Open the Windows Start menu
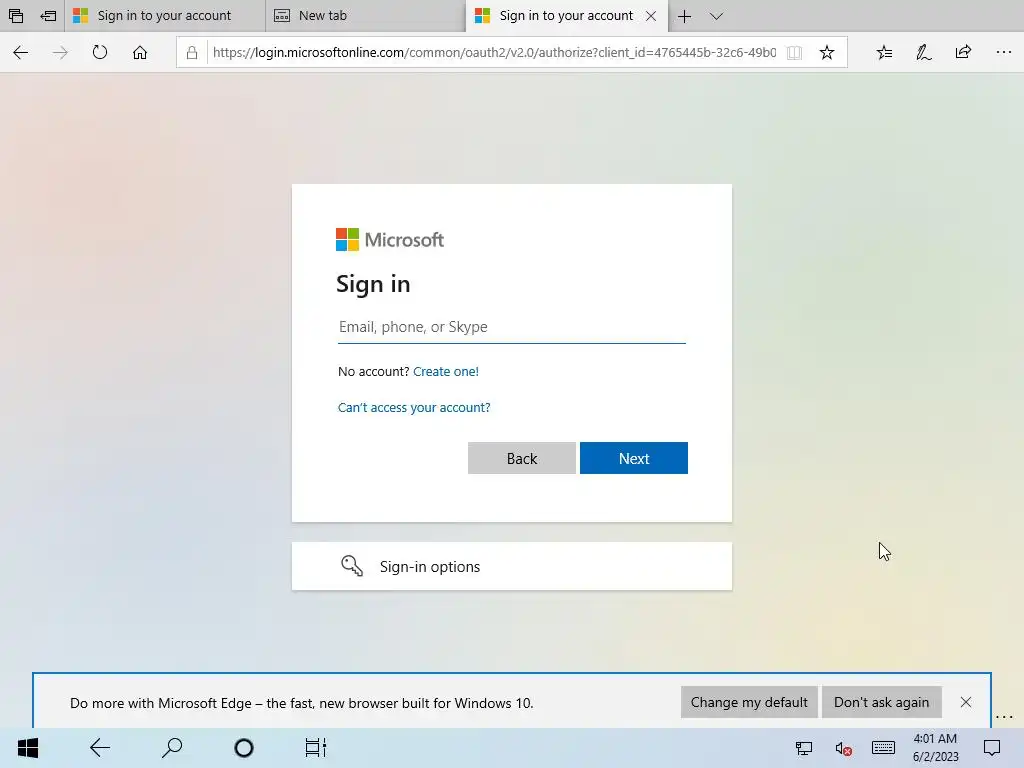 tap(28, 748)
